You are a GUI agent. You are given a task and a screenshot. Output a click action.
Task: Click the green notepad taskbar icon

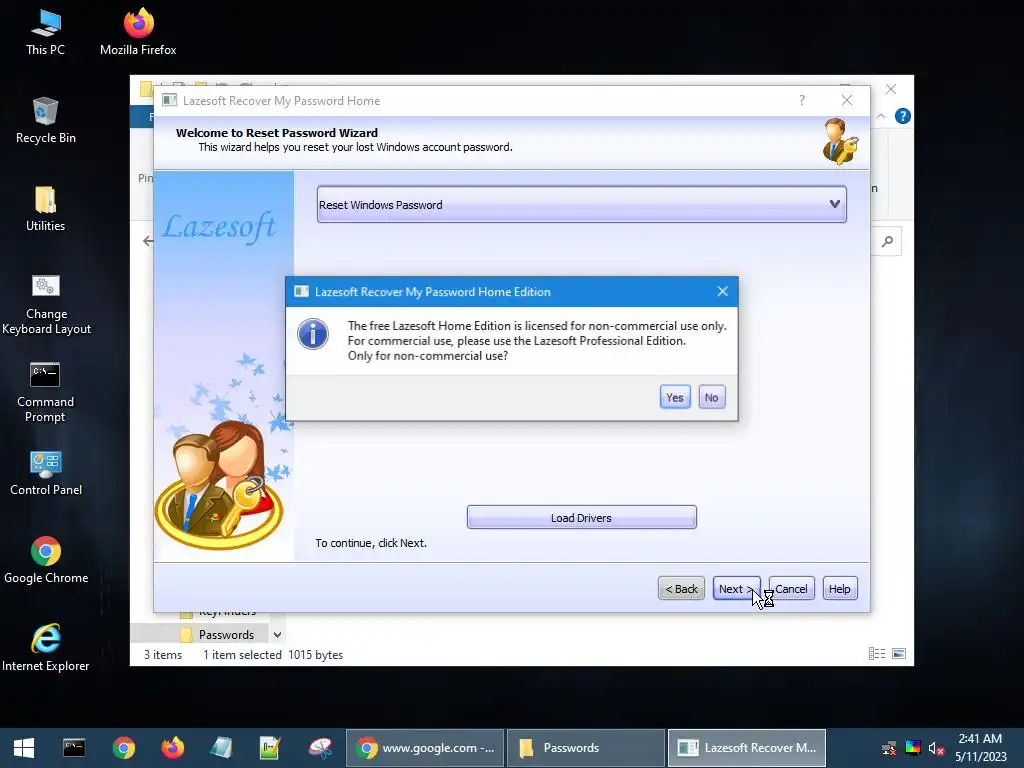(x=270, y=748)
